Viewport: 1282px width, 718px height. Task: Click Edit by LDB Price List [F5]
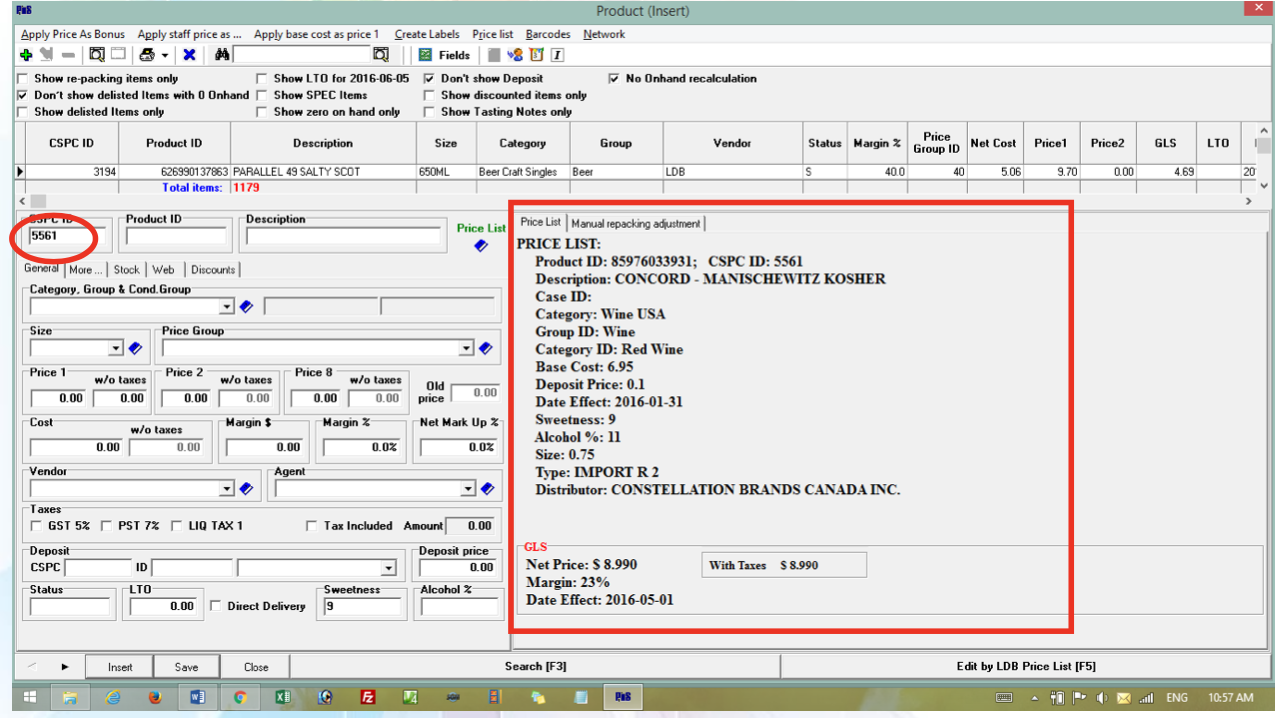(x=1026, y=667)
